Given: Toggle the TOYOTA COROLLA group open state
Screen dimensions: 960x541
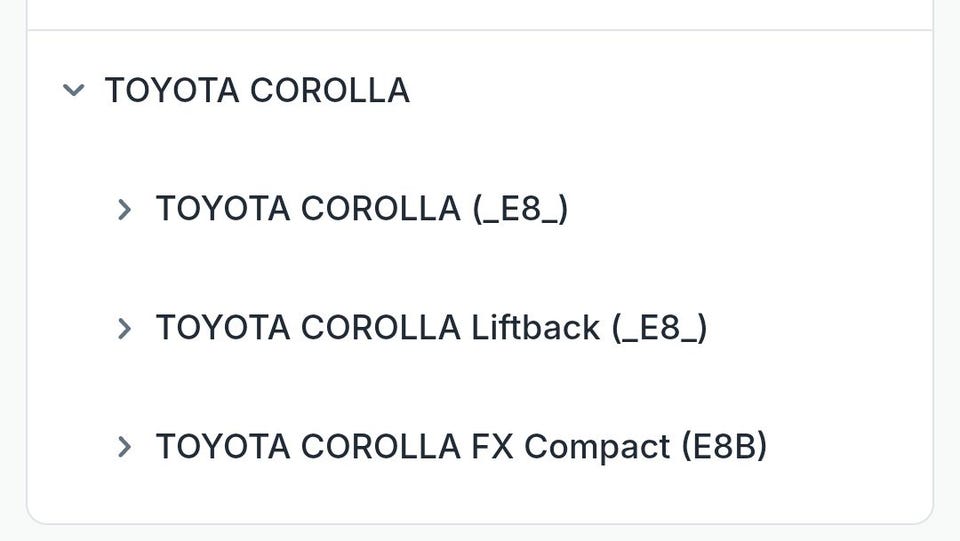Looking at the screenshot, I should (71, 90).
